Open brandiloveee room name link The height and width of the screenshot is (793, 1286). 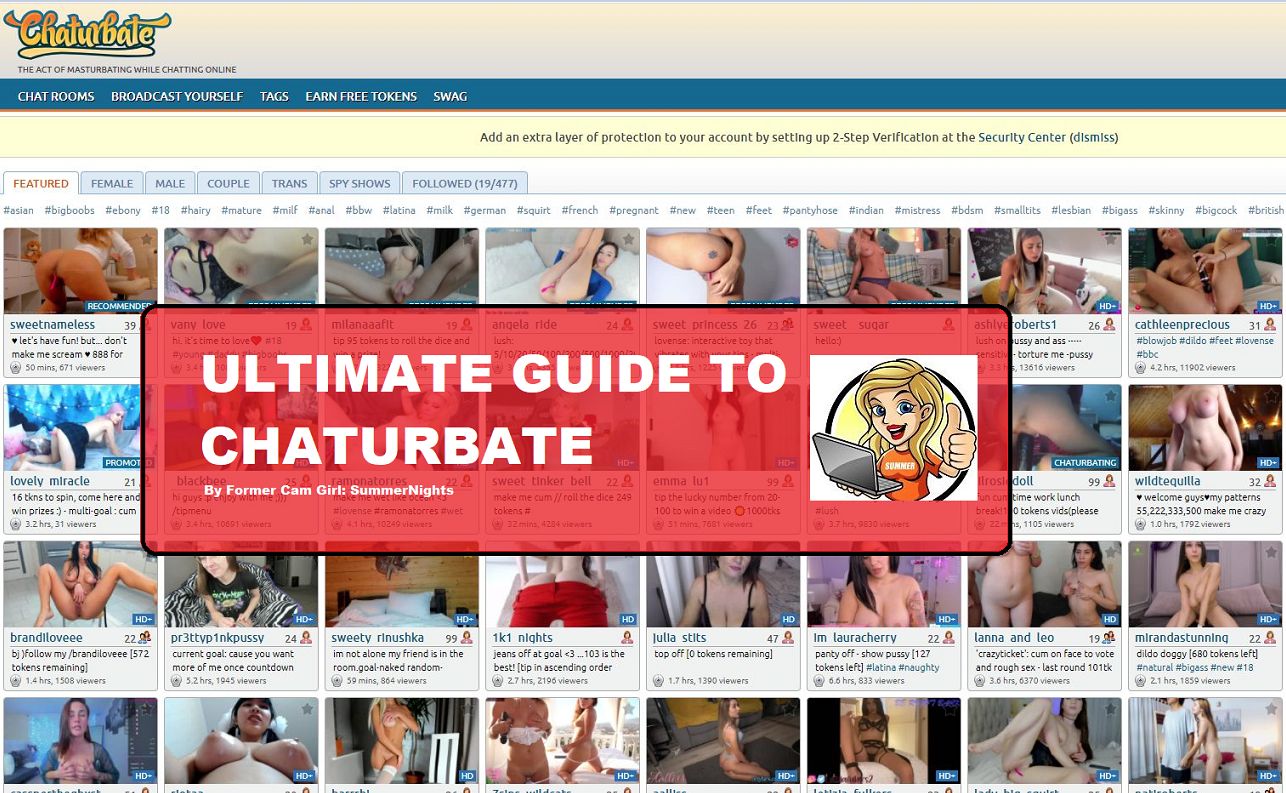tap(46, 638)
